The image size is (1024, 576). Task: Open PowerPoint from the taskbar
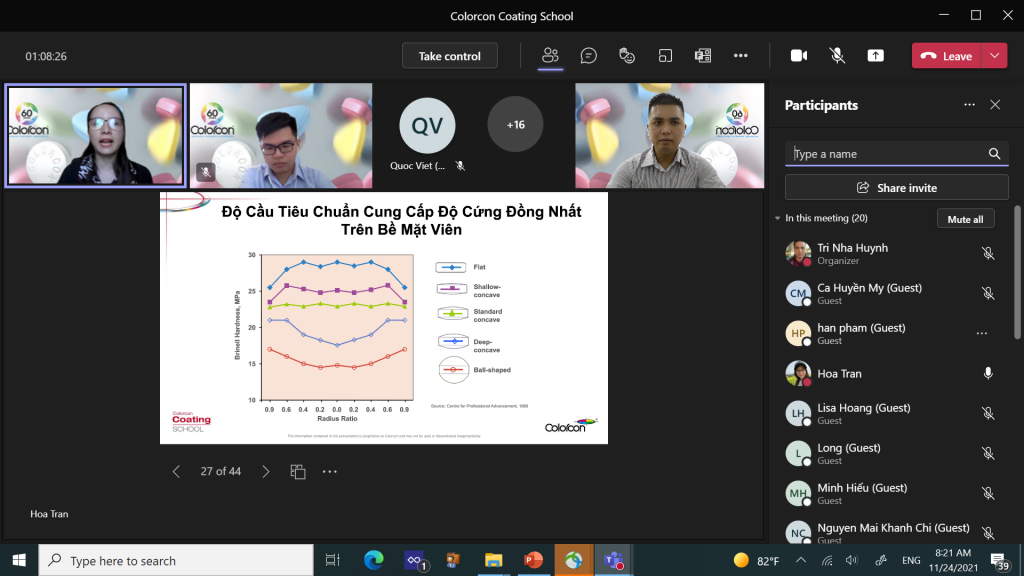(x=533, y=560)
